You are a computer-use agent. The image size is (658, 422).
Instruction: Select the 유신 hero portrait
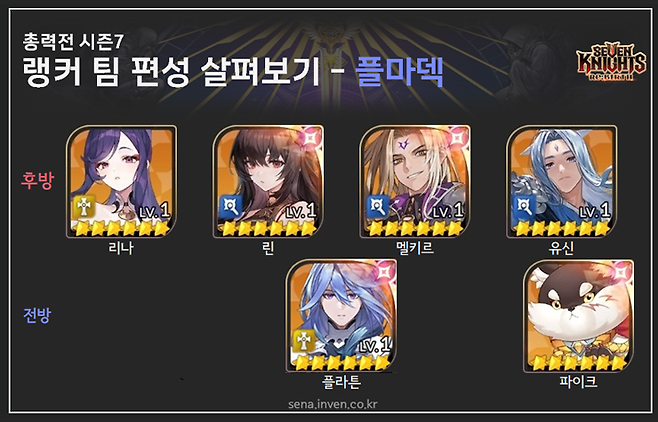point(561,181)
